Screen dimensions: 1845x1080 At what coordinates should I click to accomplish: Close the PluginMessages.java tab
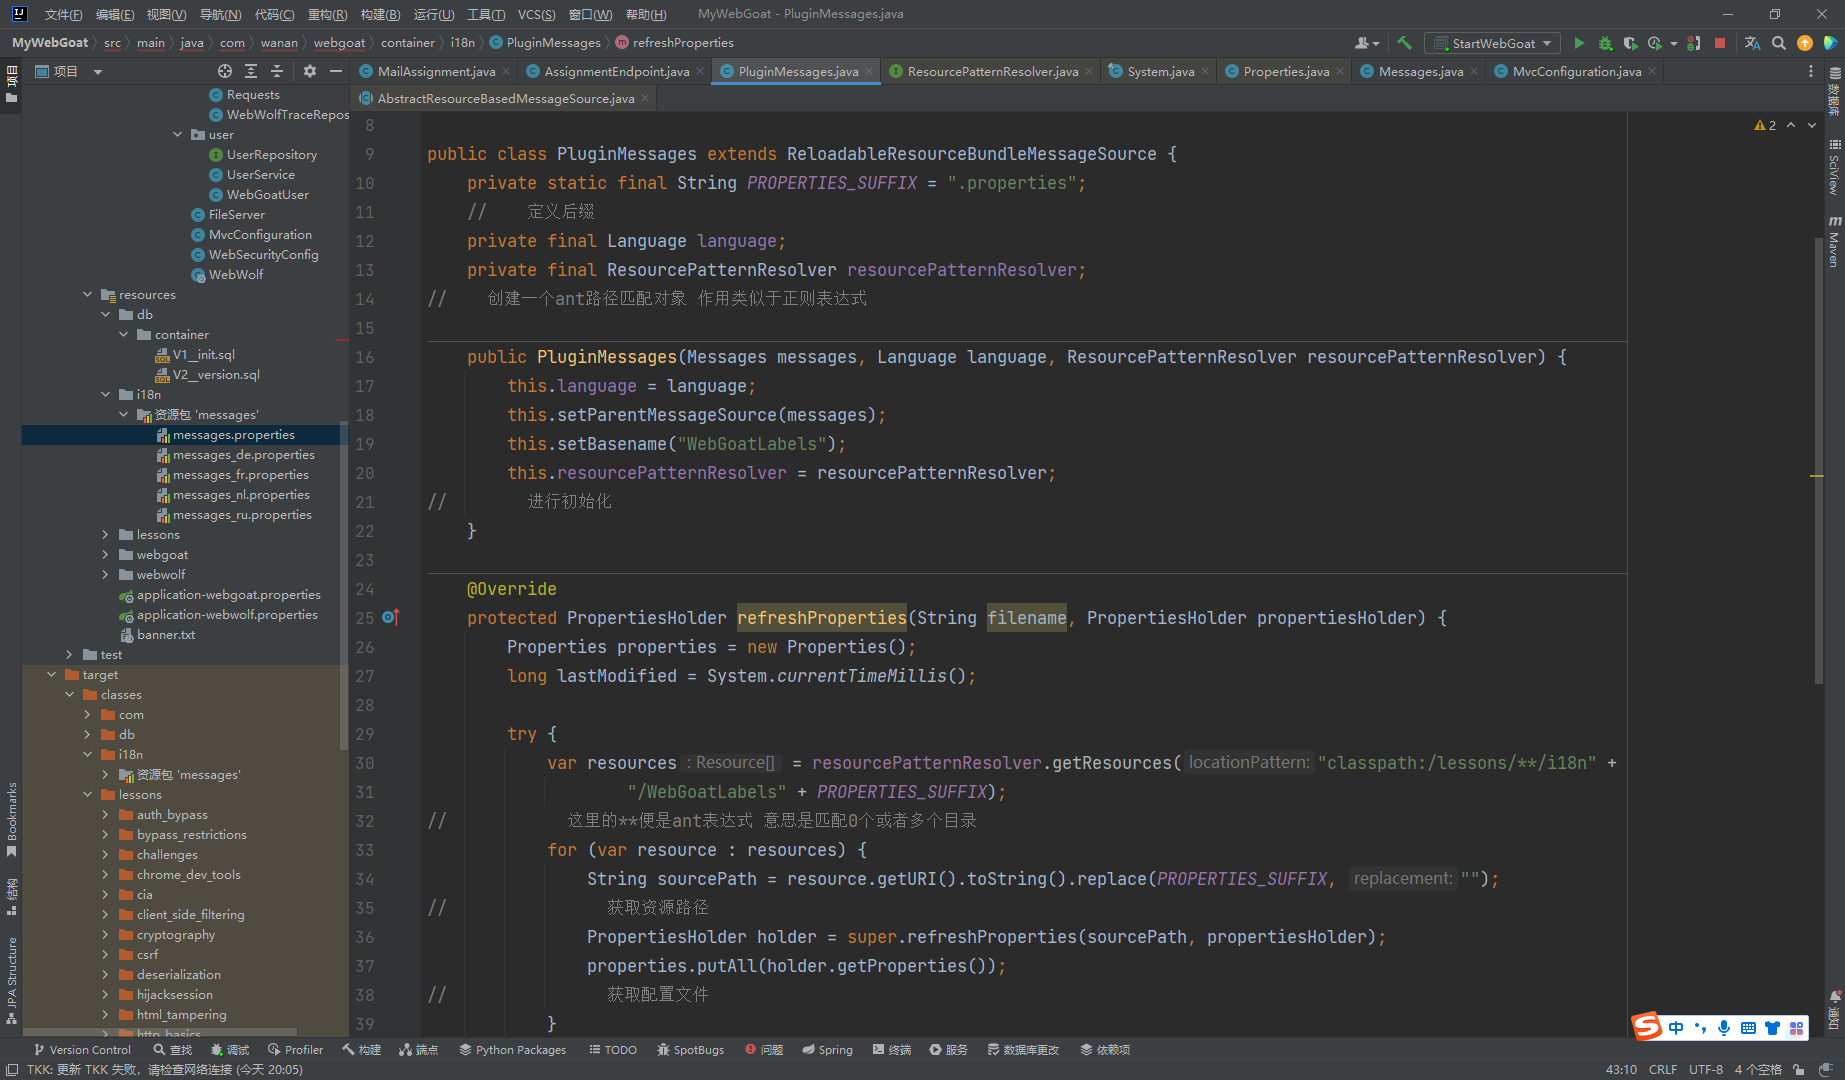pos(869,71)
